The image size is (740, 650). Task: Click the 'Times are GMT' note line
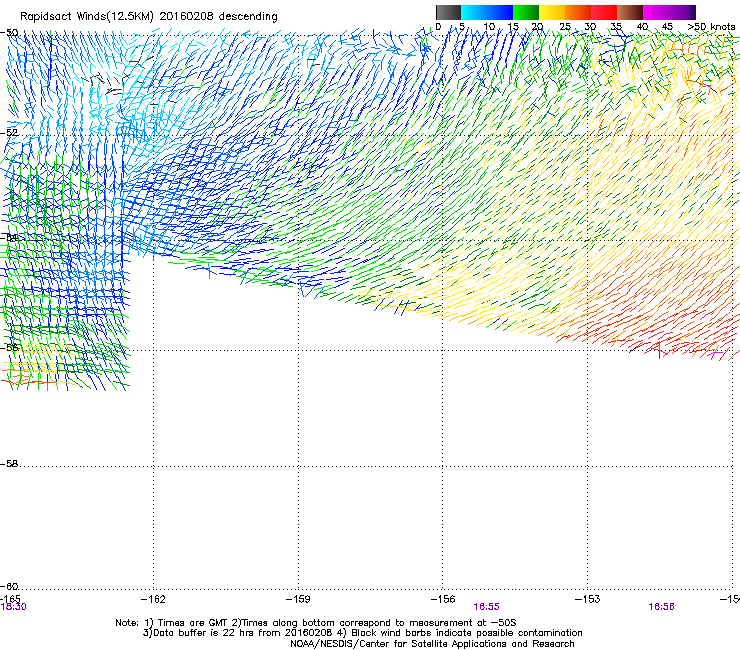[x=316, y=623]
